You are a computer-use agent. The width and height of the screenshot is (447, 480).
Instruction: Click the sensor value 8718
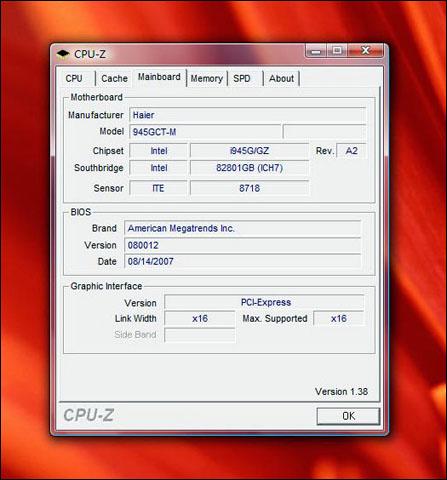point(249,188)
